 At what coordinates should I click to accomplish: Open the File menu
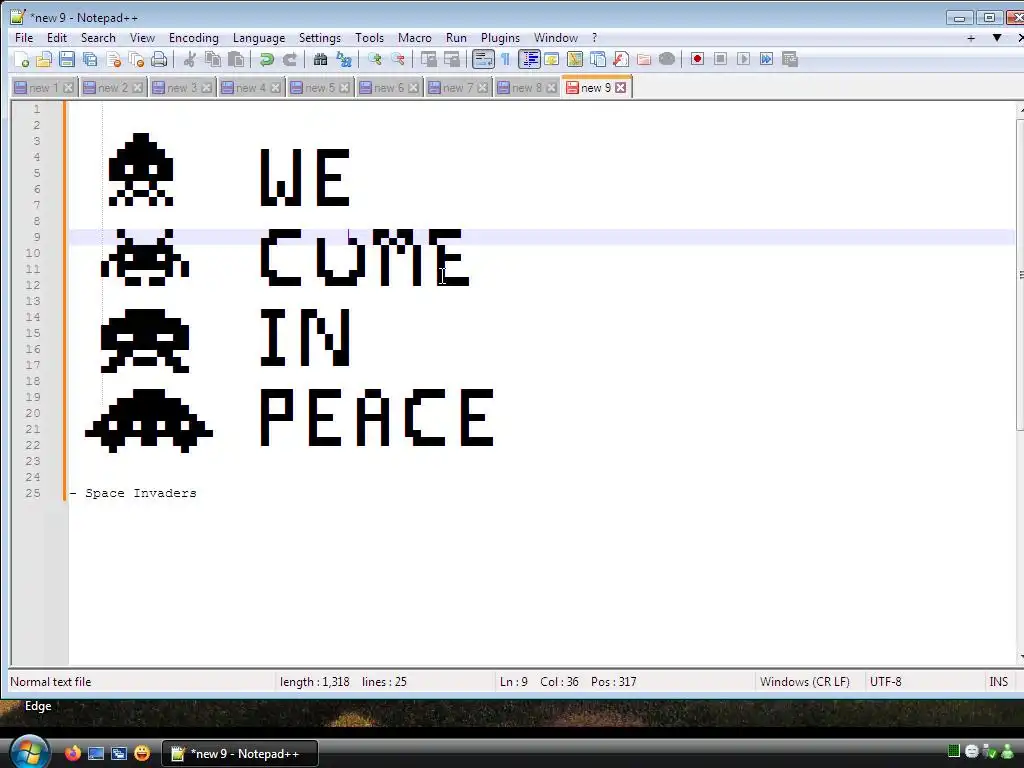24,38
